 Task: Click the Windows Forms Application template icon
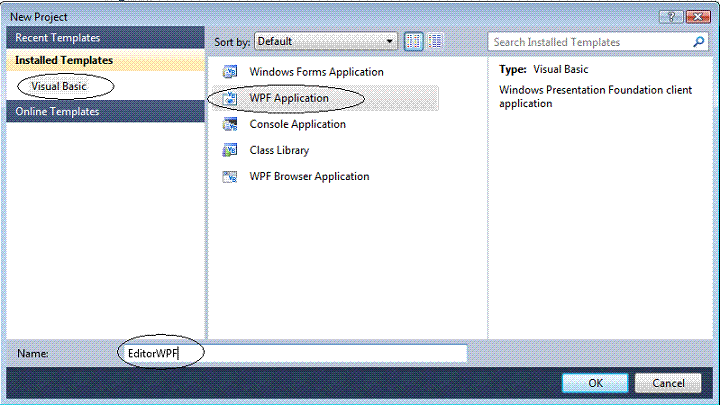(x=230, y=72)
